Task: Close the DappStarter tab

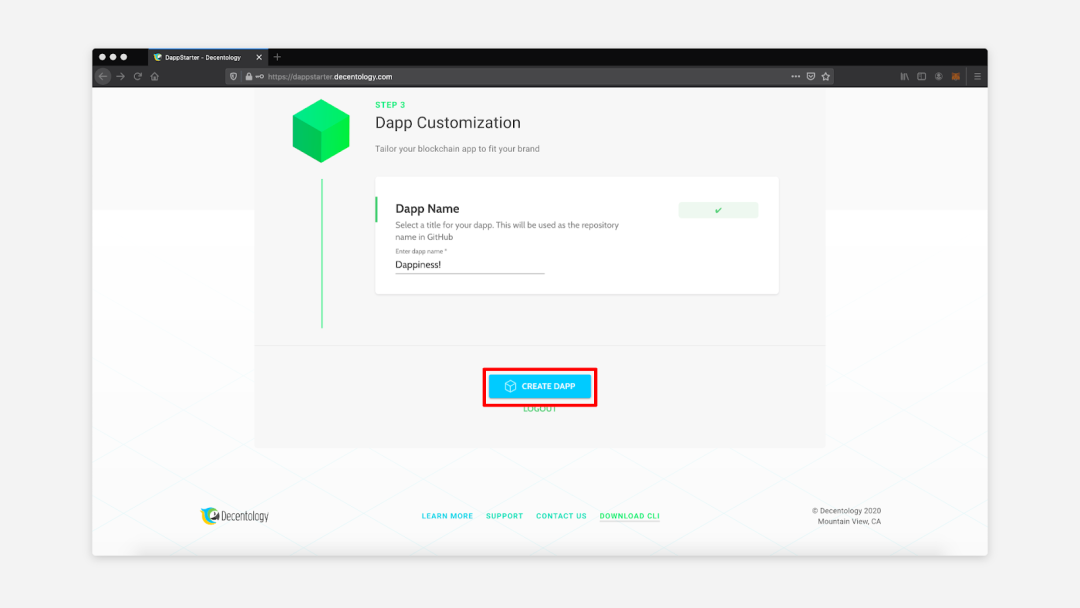Action: 259,57
